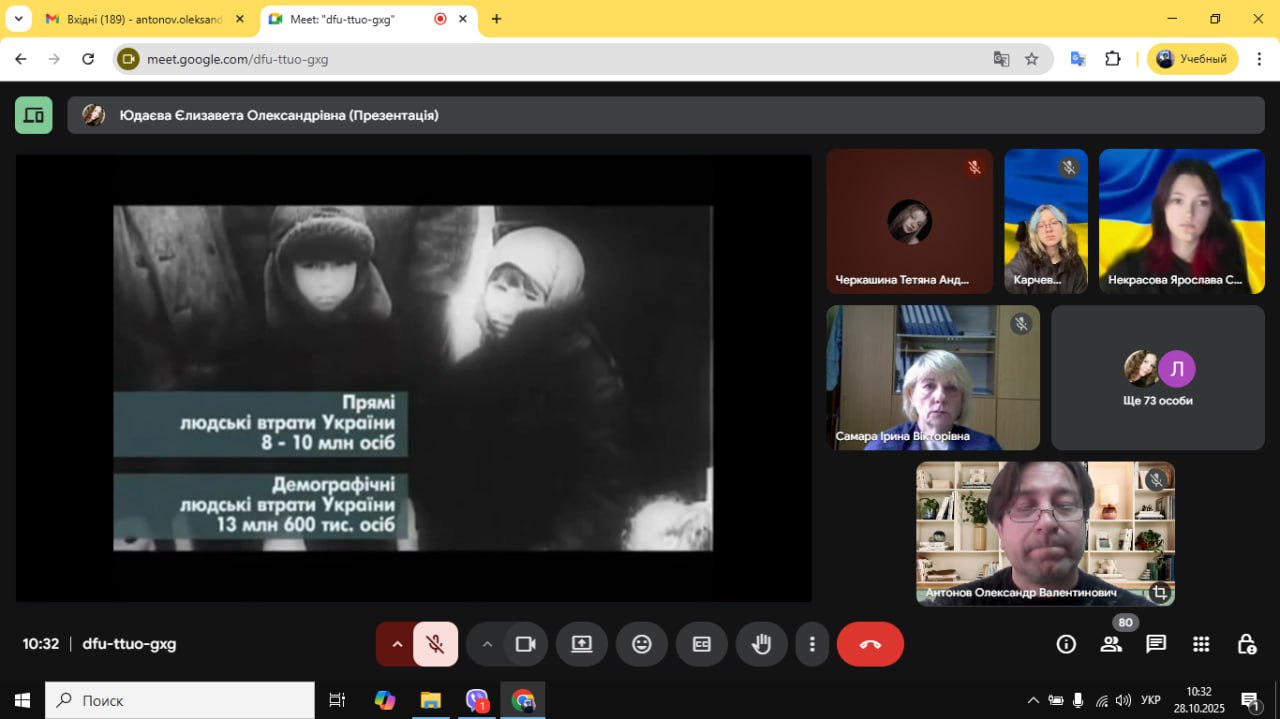1280x719 pixels.
Task: Open activities grid icon
Action: [1201, 644]
